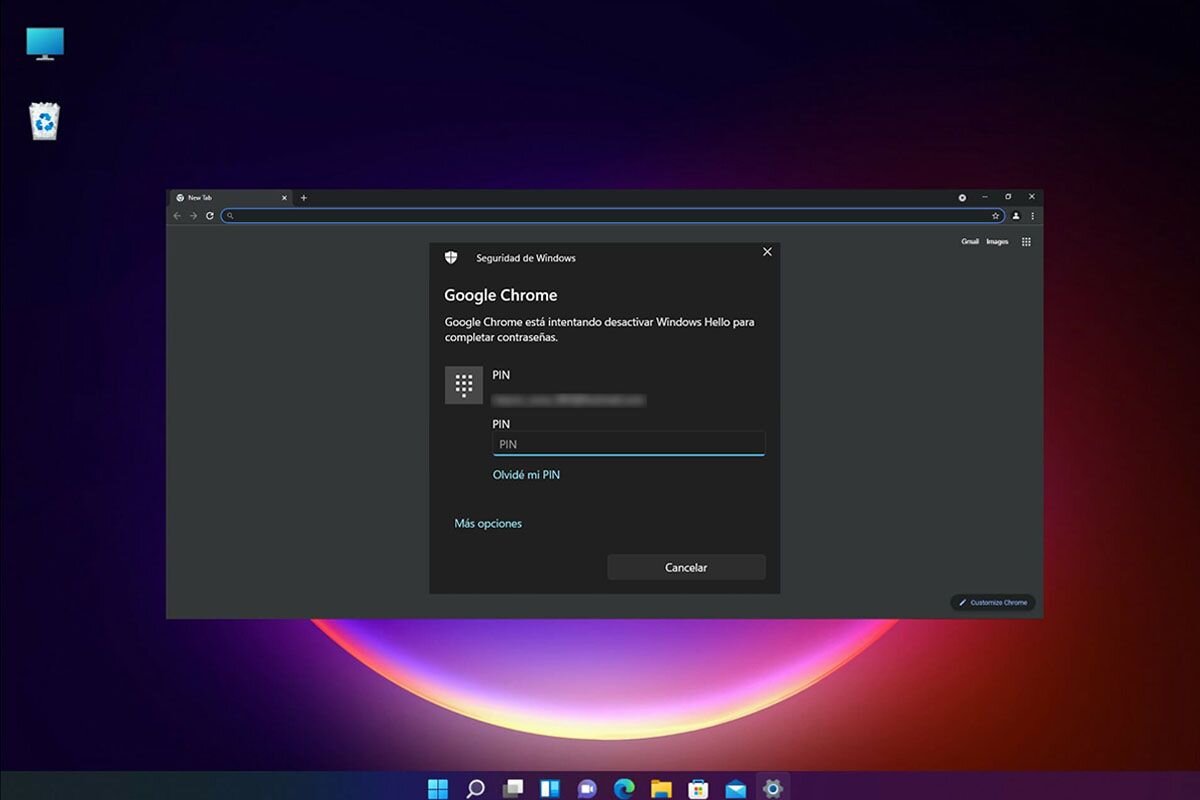Go back in Chrome
The image size is (1200, 800).
(178, 215)
